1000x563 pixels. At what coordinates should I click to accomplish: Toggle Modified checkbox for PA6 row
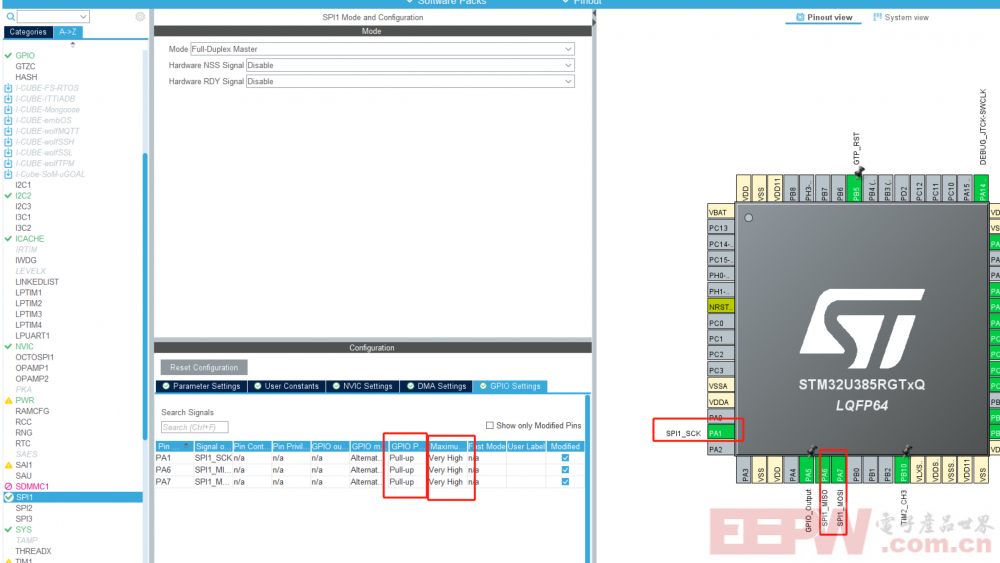565,470
